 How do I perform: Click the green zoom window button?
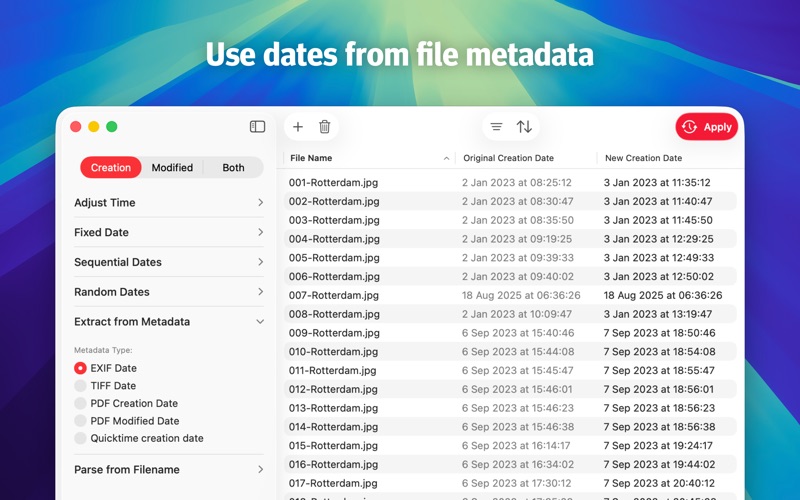(112, 127)
